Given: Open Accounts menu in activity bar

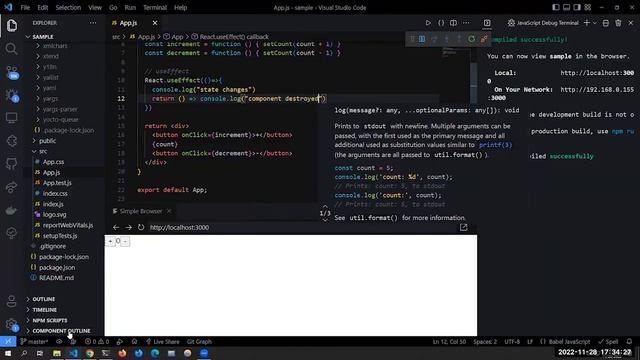Looking at the screenshot, I should coord(11,301).
